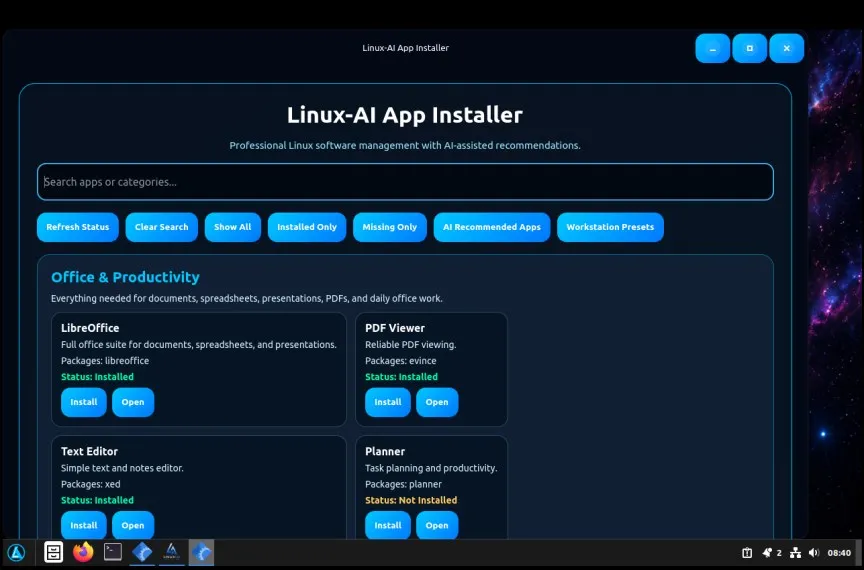Click Install for LibreOffice
This screenshot has height=570, width=864.
84,402
